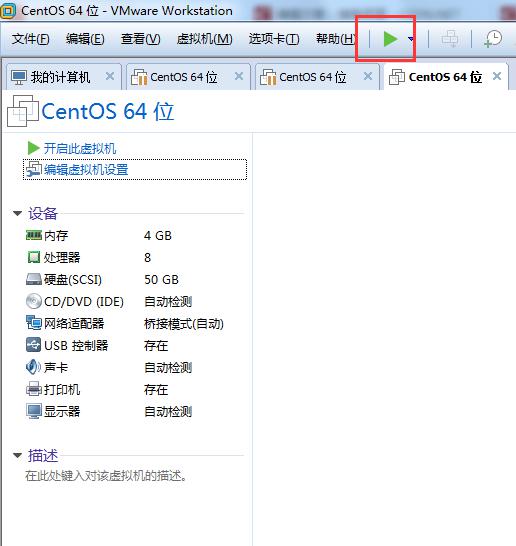The image size is (516, 546).
Task: Click the settings icon beside 编辑虚拟机设置
Action: 34,169
